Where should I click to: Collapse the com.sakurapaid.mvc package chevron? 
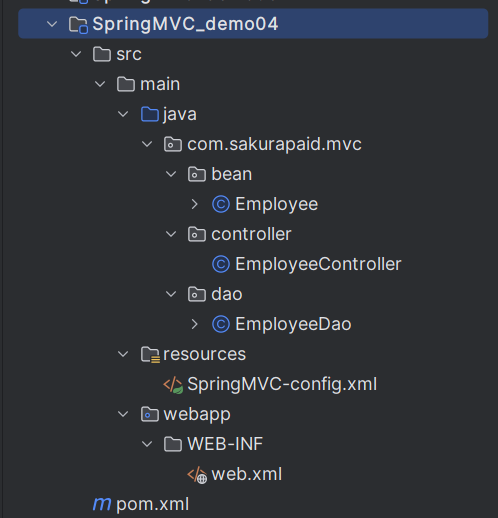click(147, 144)
